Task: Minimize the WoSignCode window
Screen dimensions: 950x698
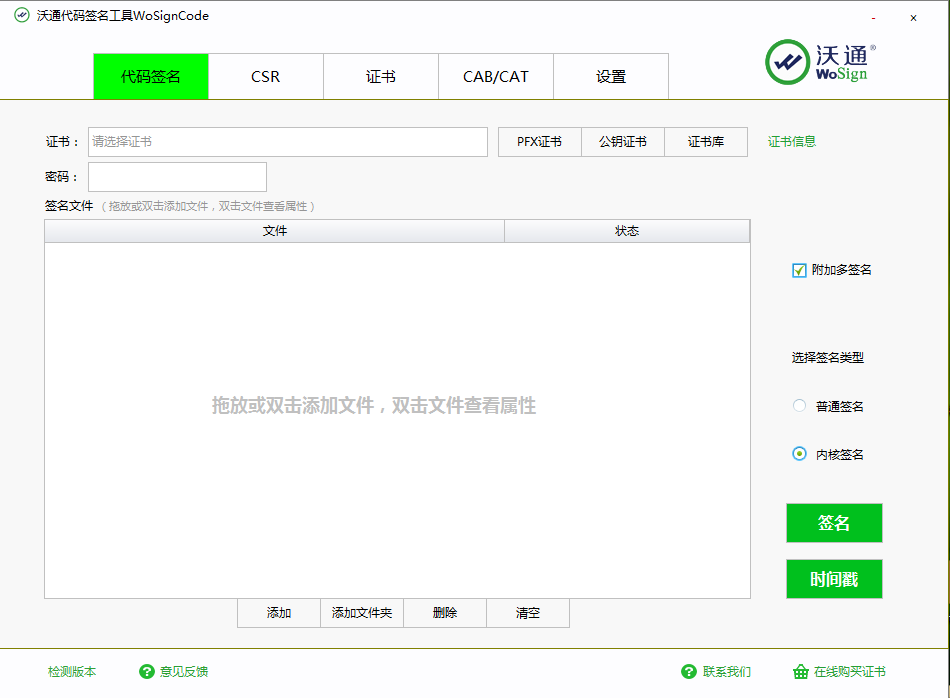Action: click(x=873, y=18)
